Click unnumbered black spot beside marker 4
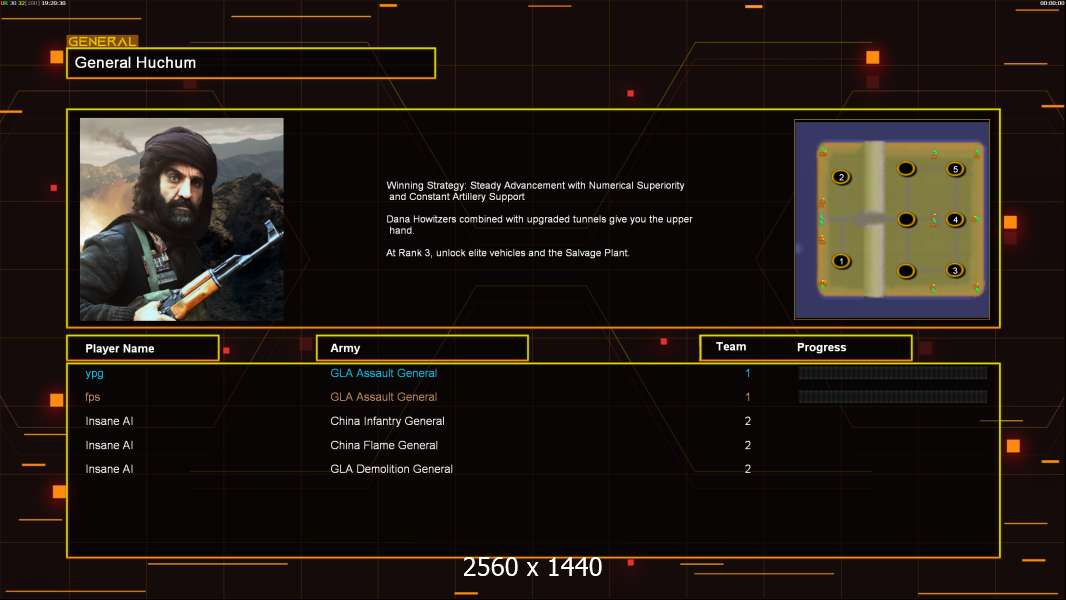The height and width of the screenshot is (600, 1066). (906, 219)
